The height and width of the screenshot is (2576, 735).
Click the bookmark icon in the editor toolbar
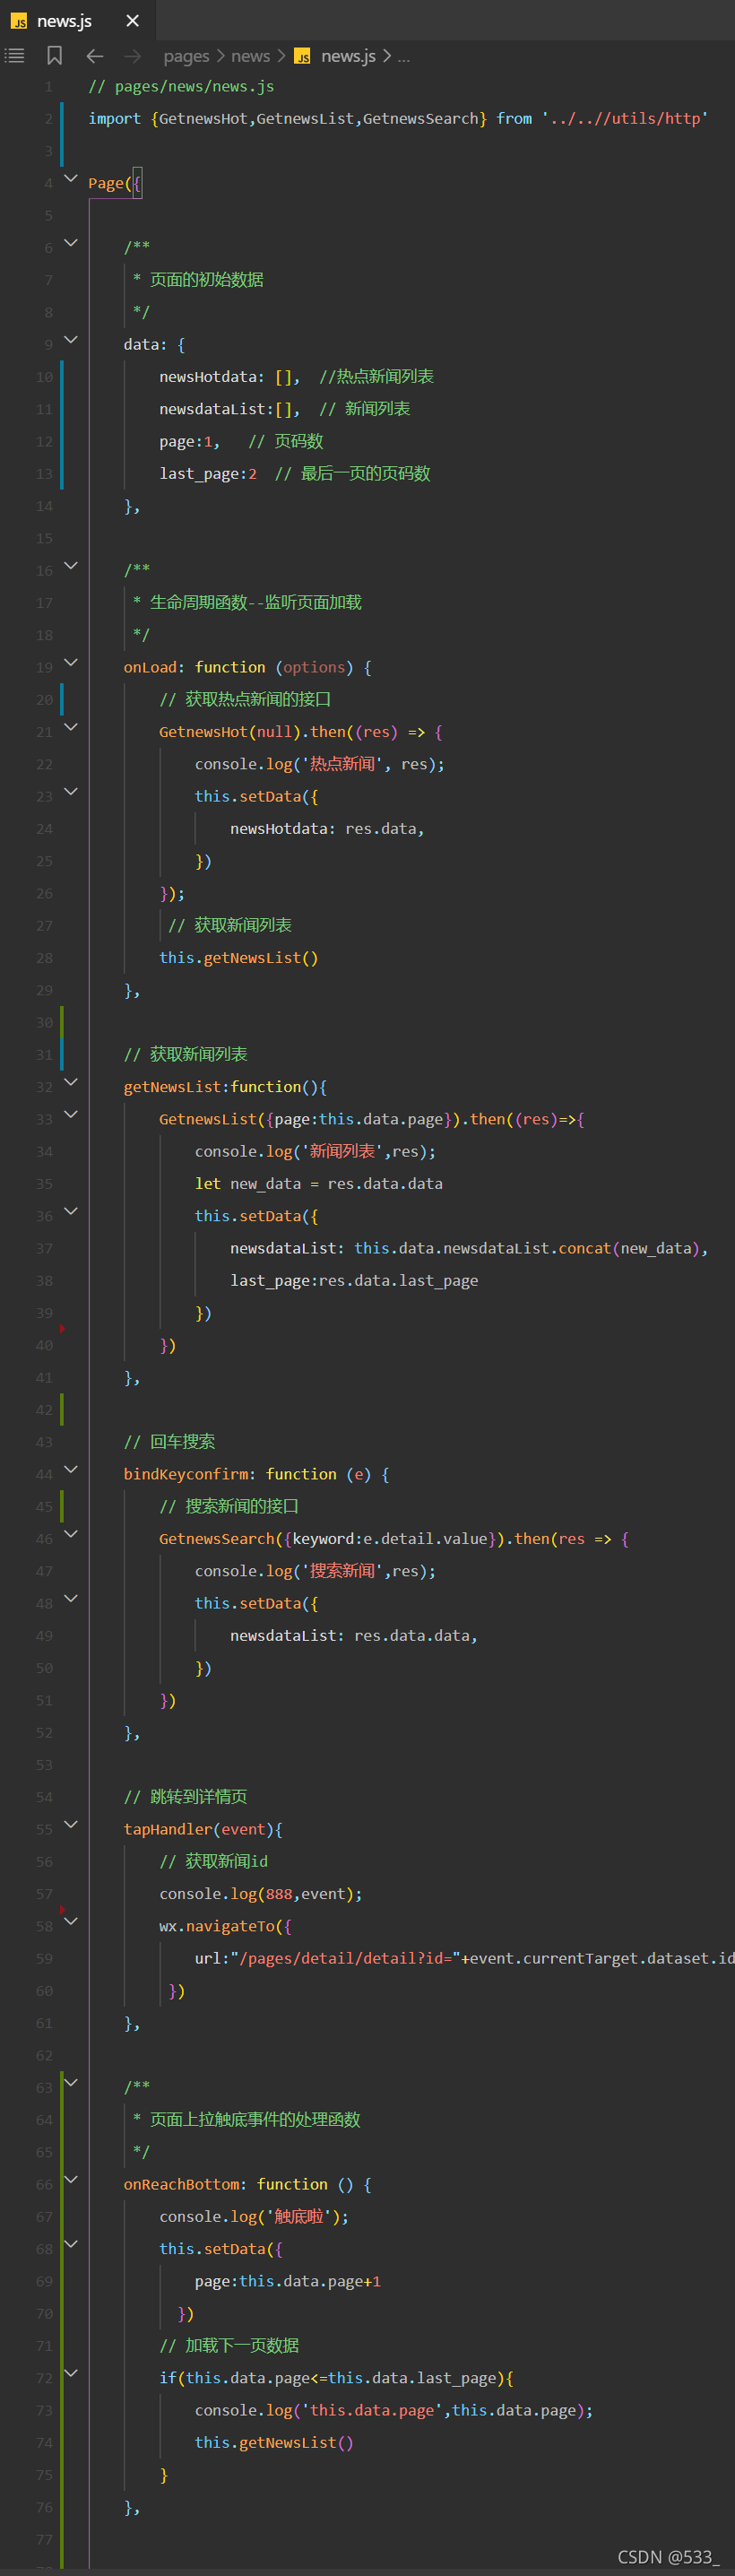(x=55, y=56)
